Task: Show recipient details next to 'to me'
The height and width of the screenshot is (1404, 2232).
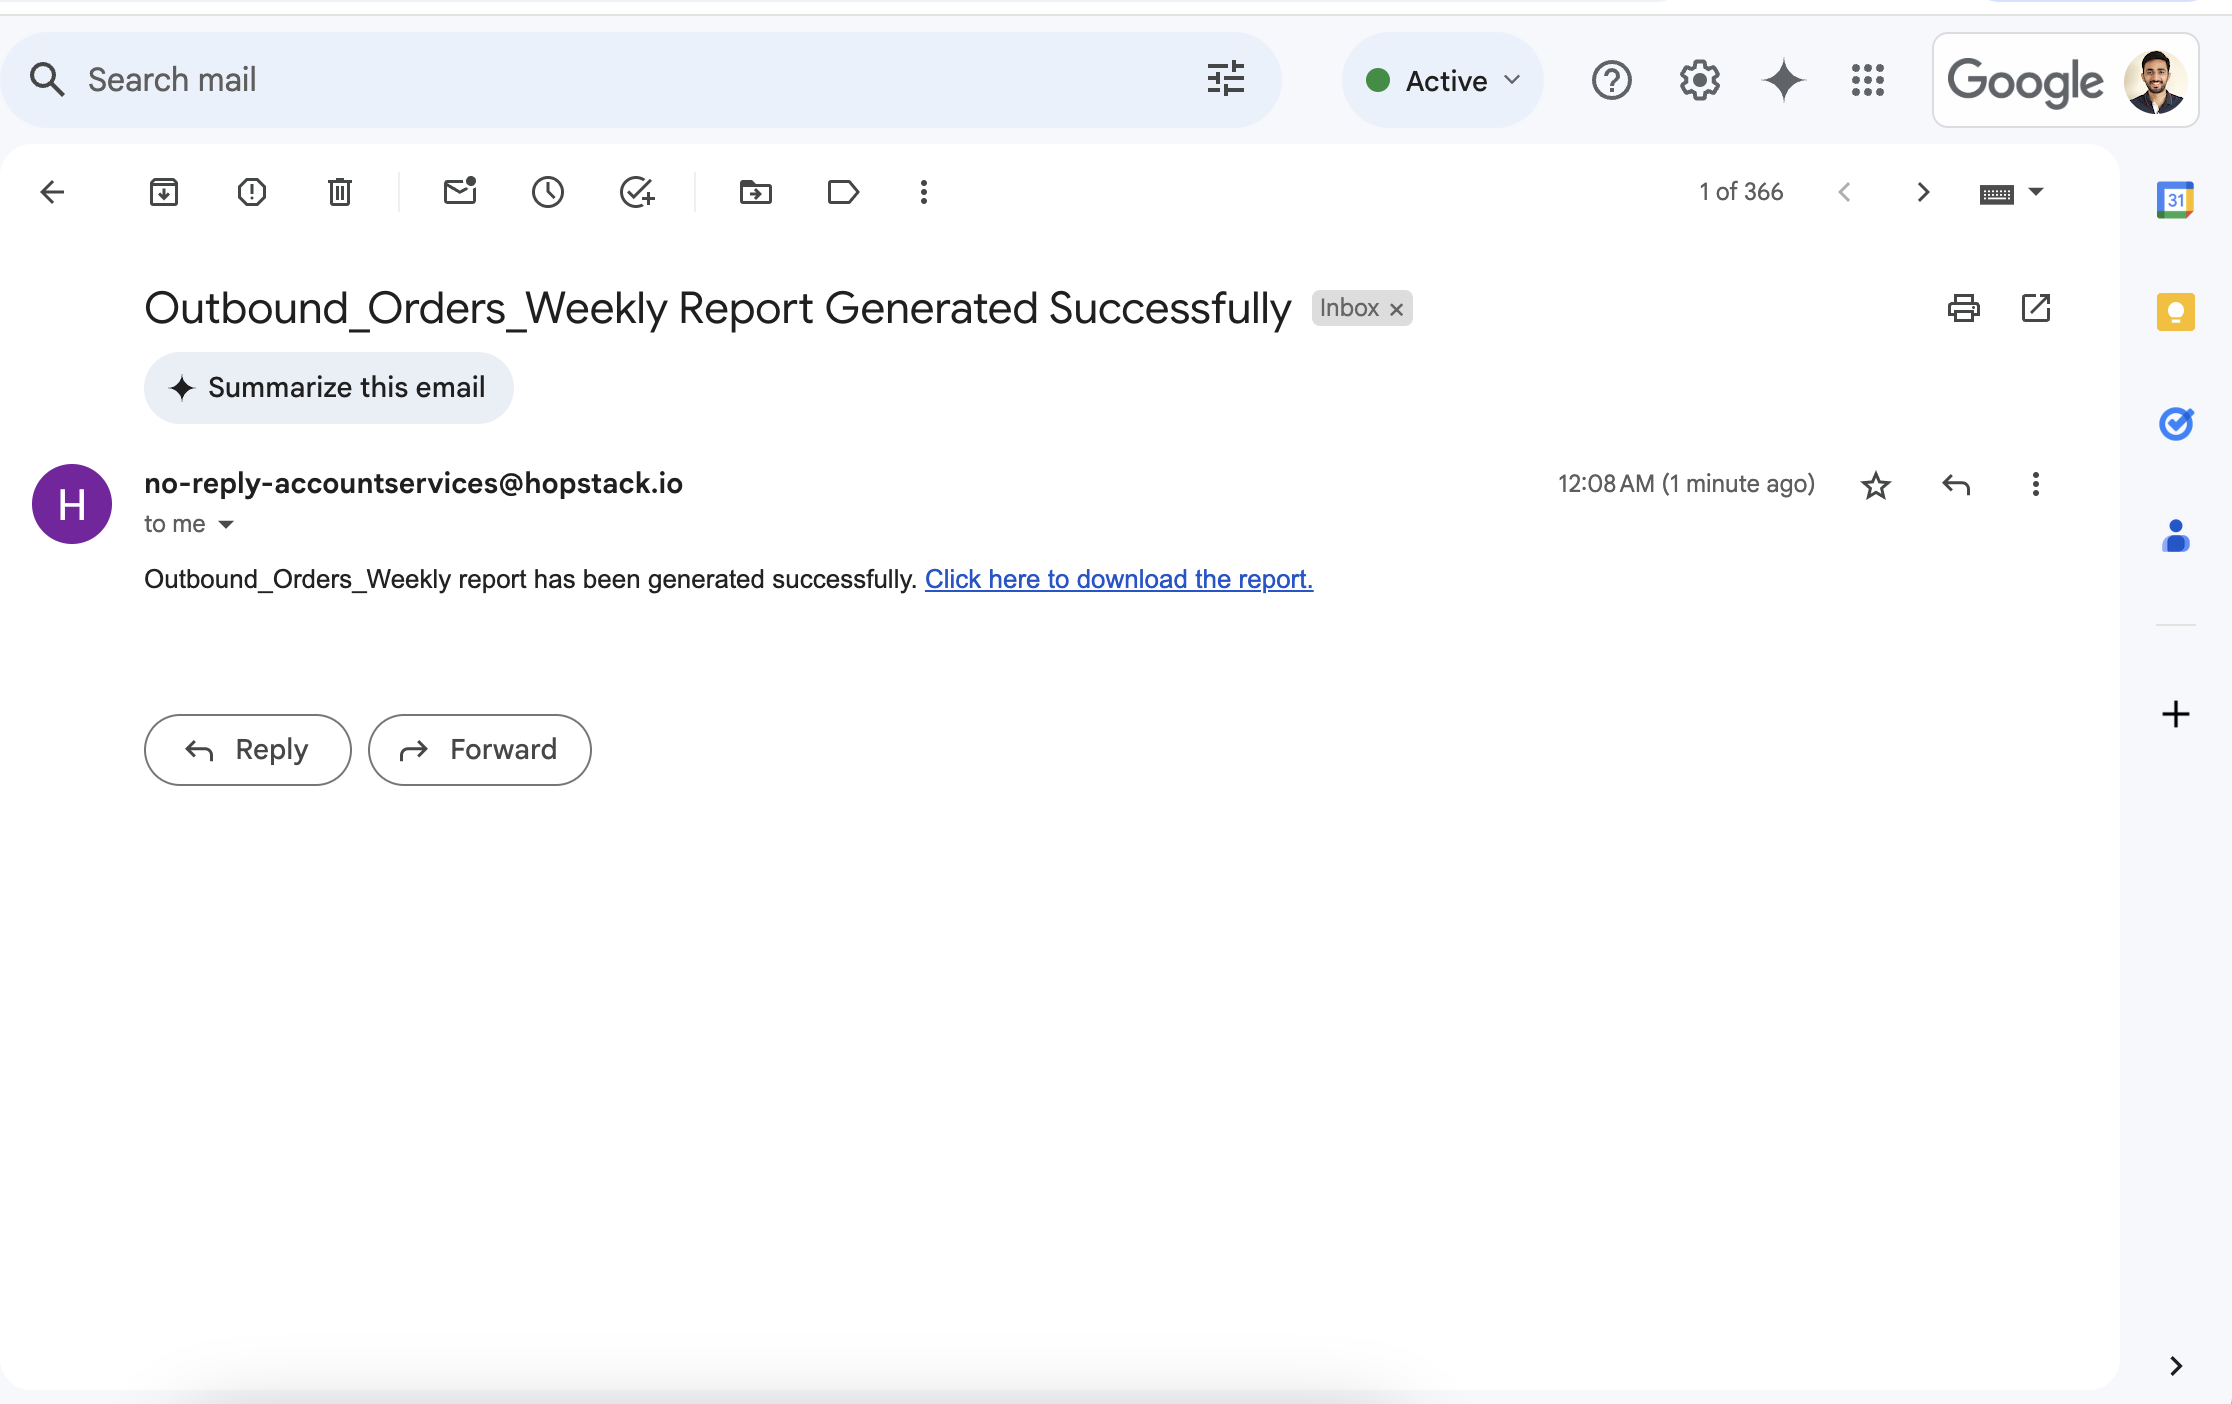Action: click(226, 524)
